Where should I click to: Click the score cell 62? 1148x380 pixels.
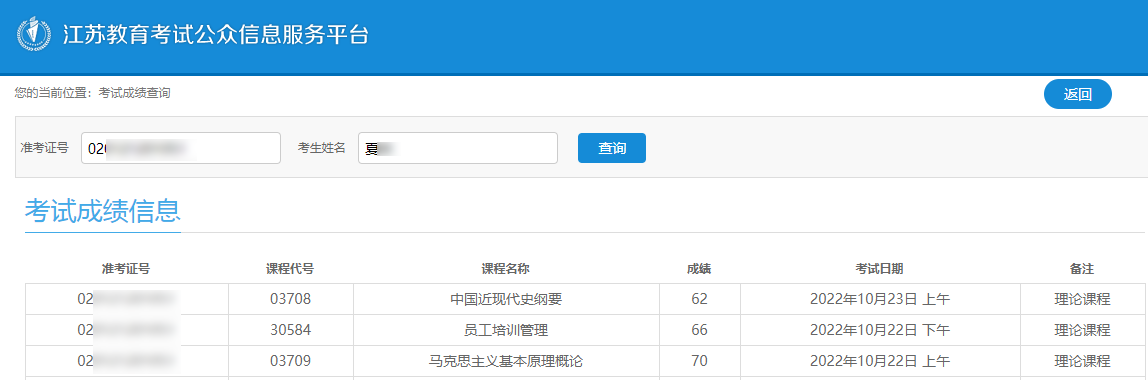tap(699, 299)
